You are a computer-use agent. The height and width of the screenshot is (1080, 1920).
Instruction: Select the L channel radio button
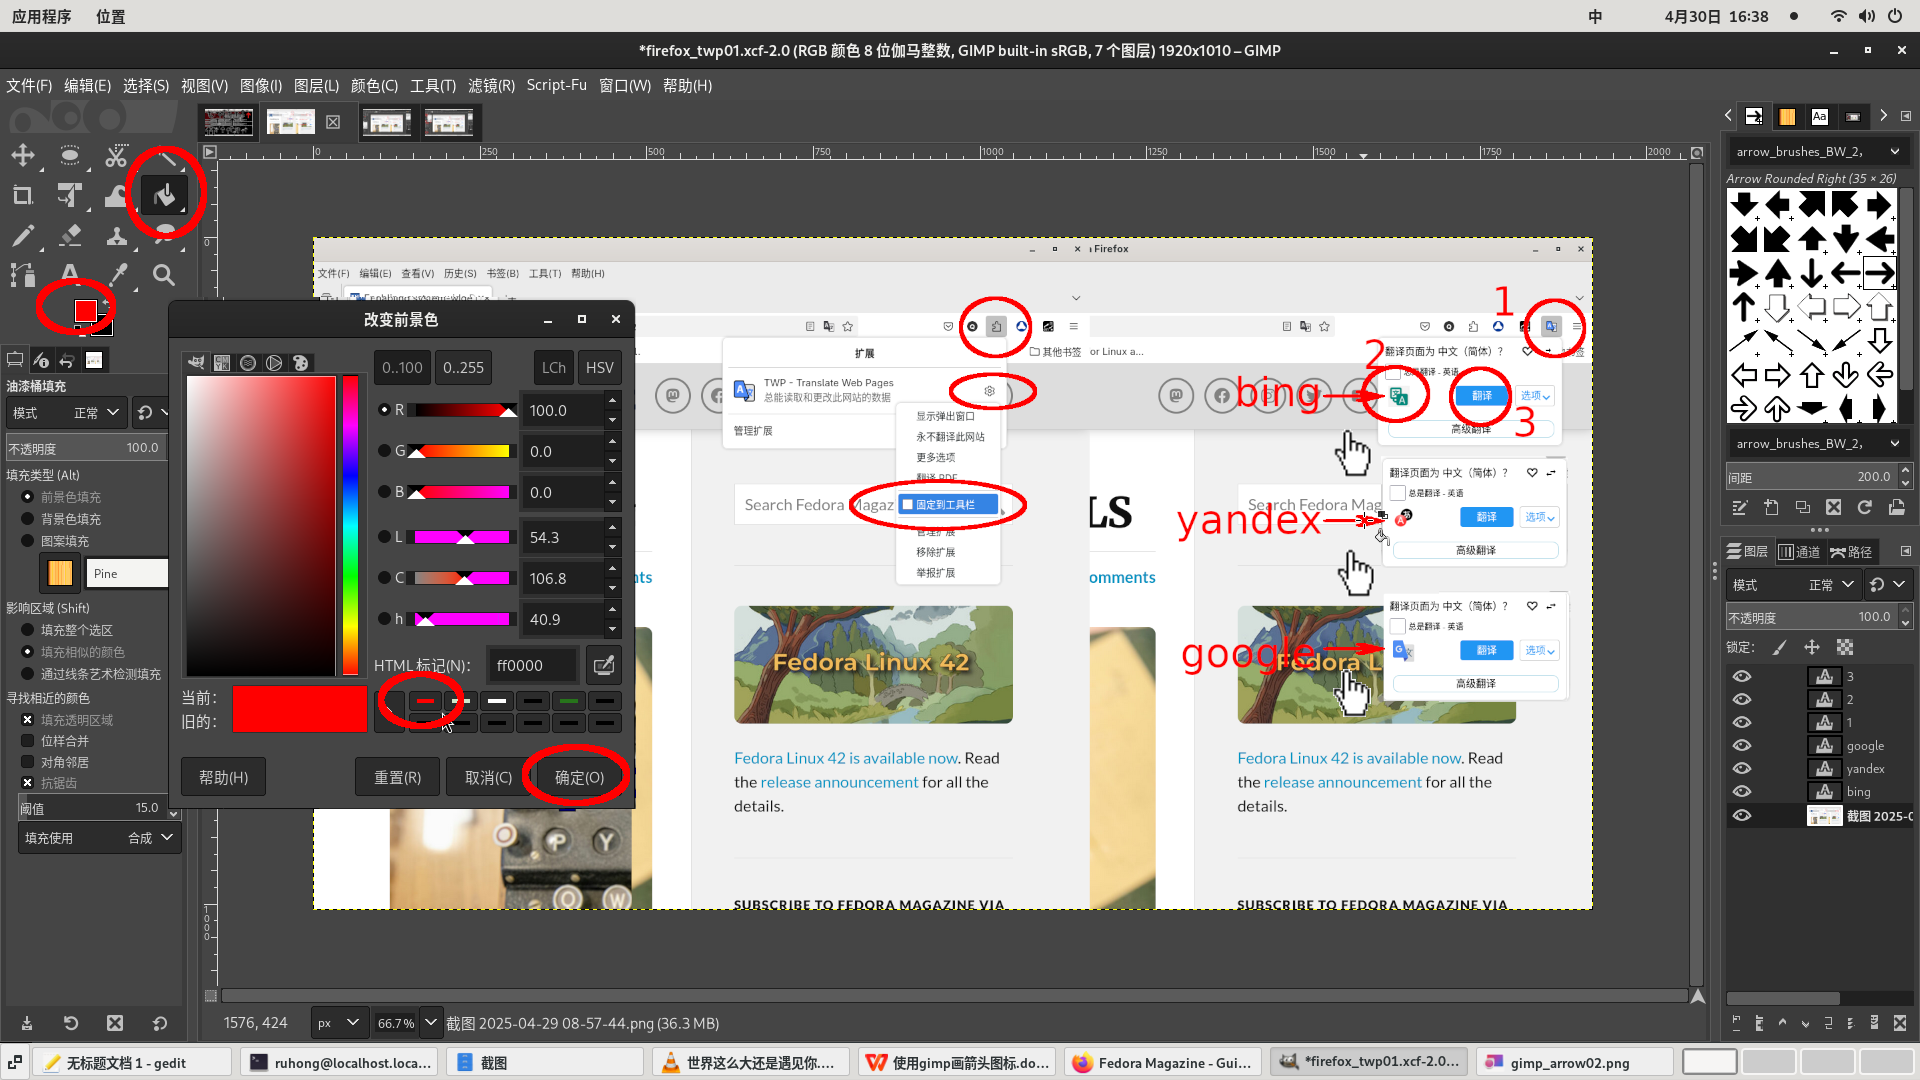click(x=384, y=537)
